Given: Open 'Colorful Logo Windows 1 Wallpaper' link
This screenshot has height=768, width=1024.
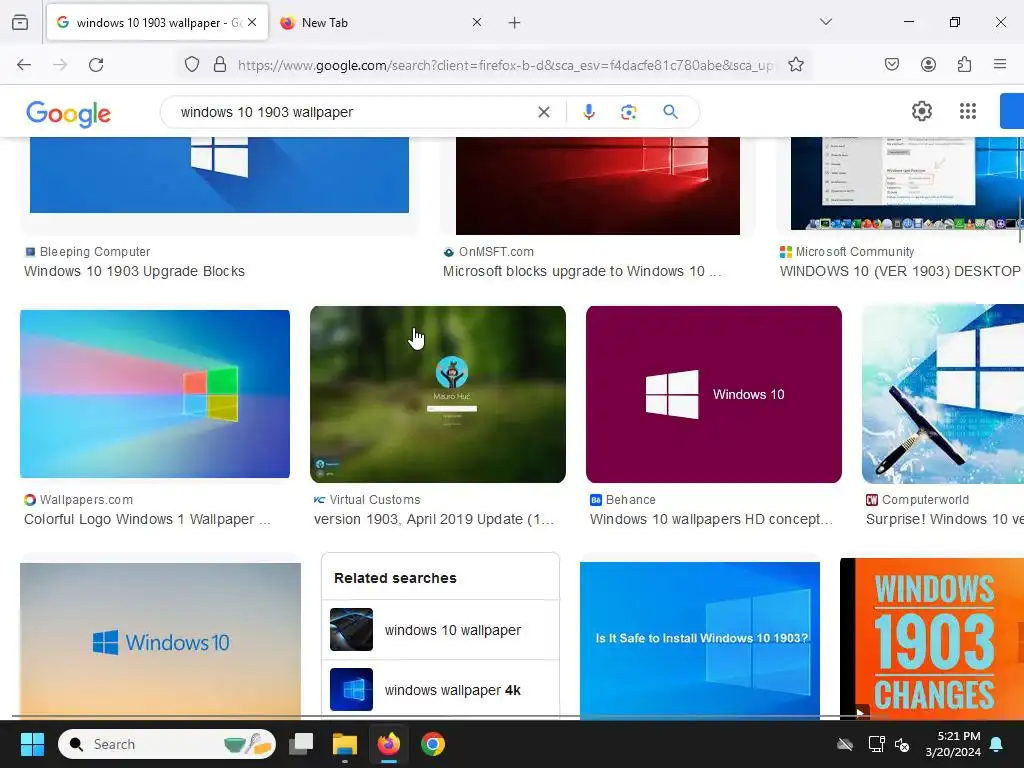Looking at the screenshot, I should click(x=147, y=520).
